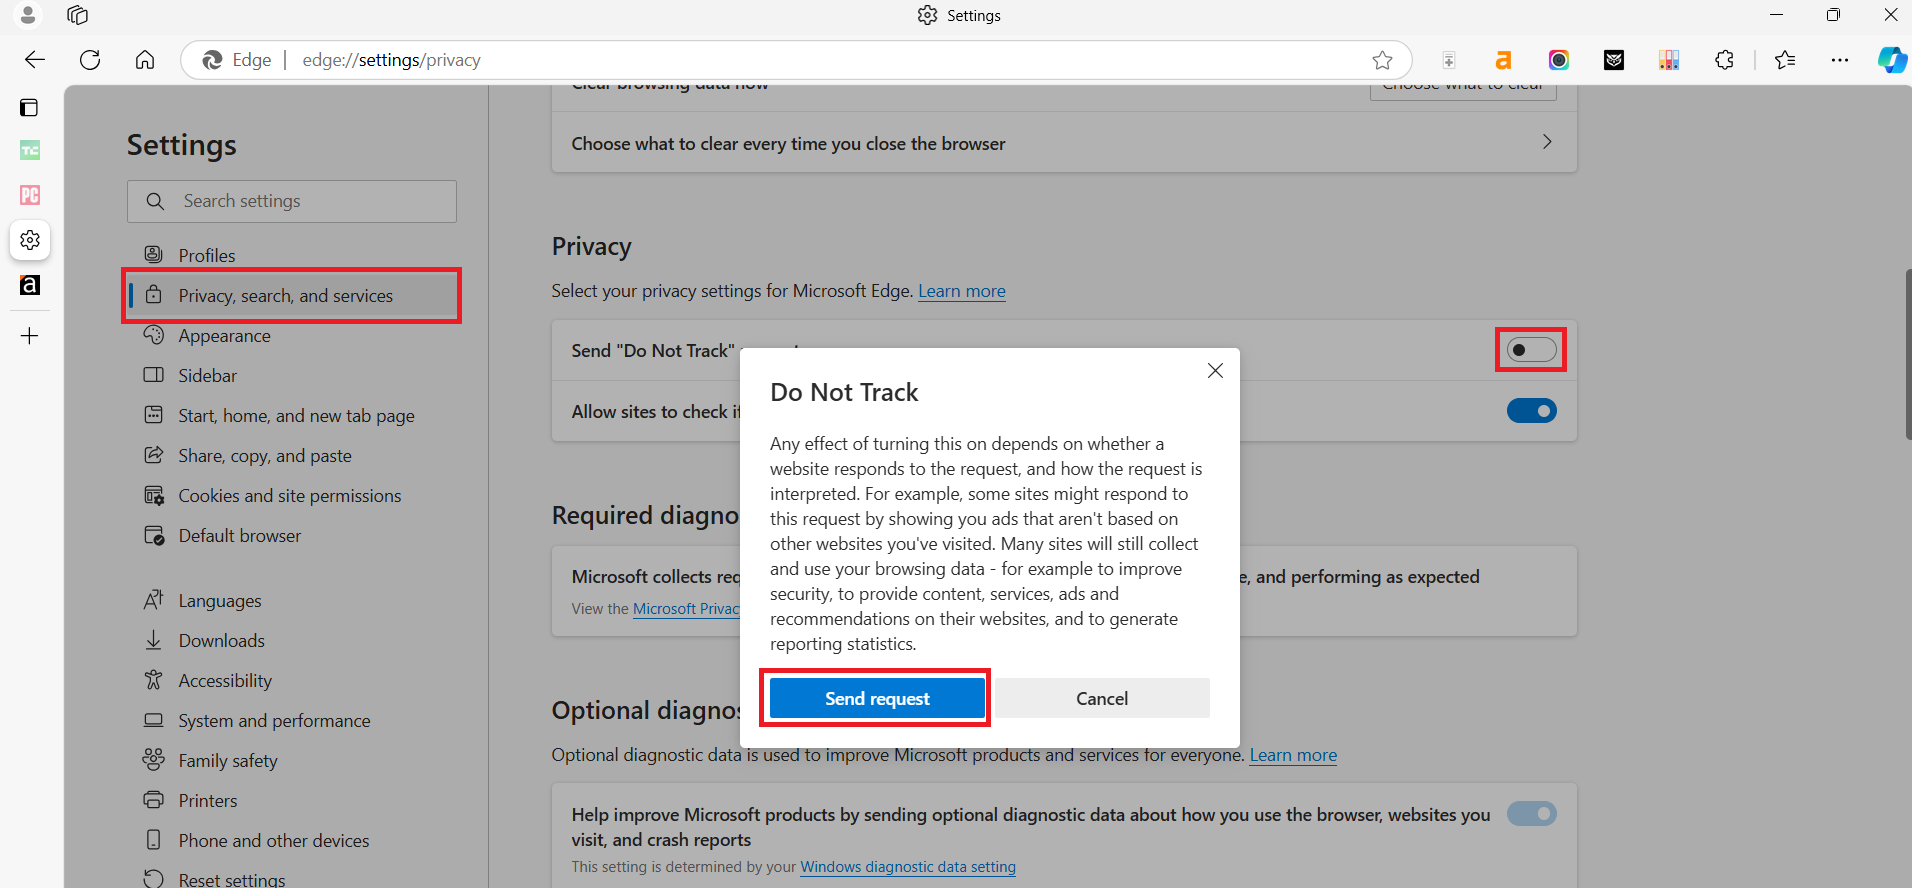
Task: Open the Settings and more ellipsis menu
Action: [1840, 60]
